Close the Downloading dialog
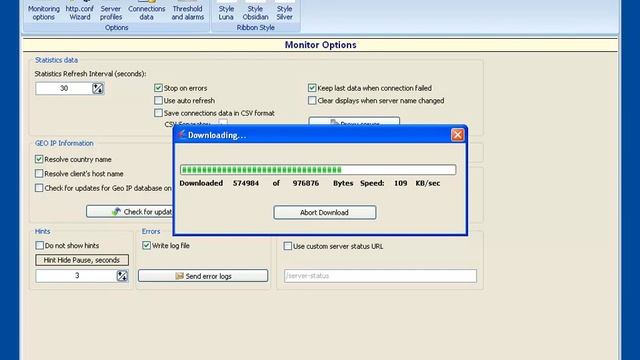The width and height of the screenshot is (640, 360). pos(457,135)
